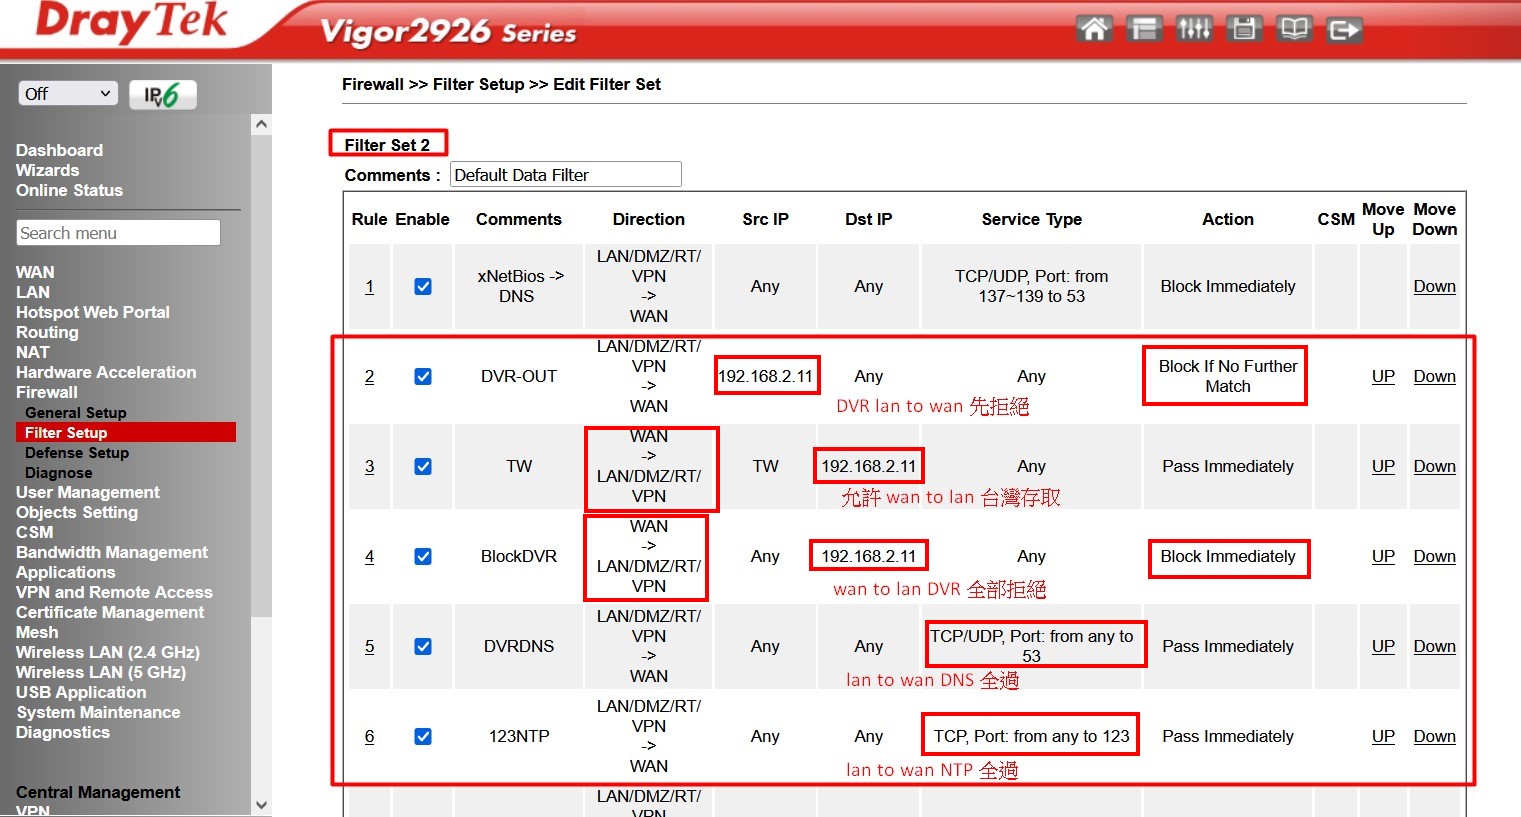The width and height of the screenshot is (1521, 817).
Task: Click the logout arrow icon
Action: pyautogui.click(x=1344, y=30)
